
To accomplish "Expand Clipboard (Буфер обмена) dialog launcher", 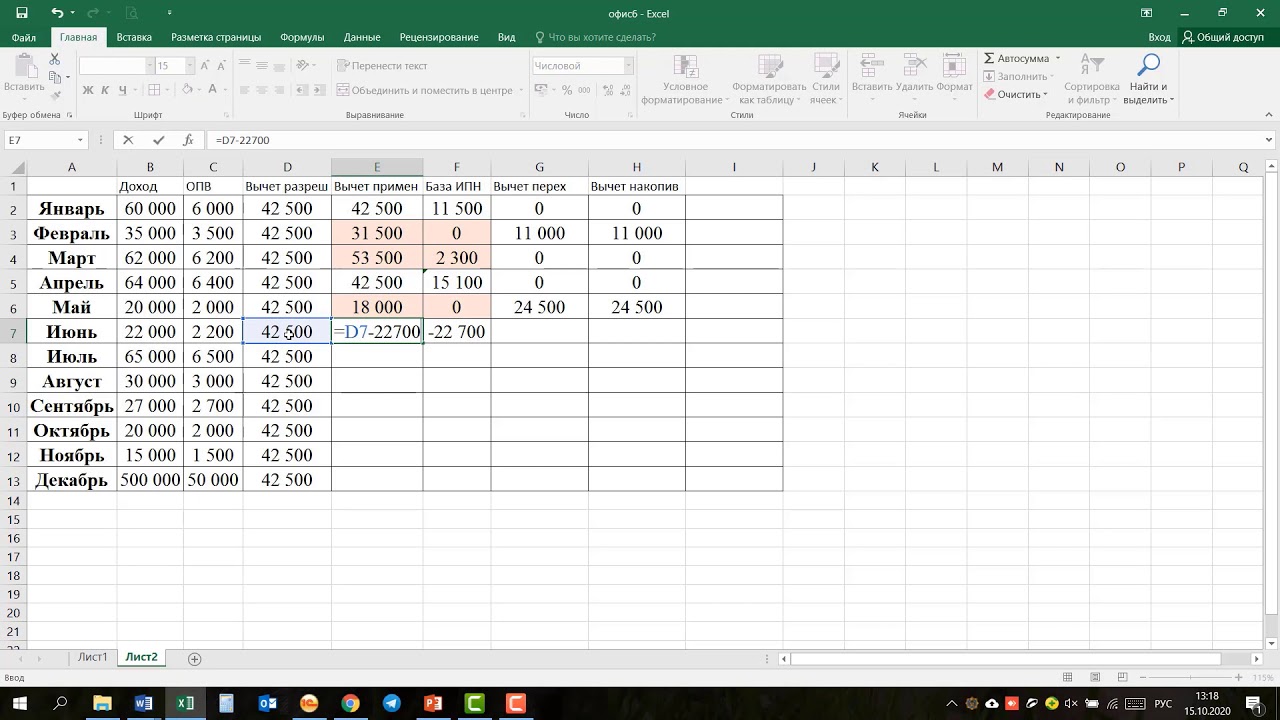I will [x=68, y=115].
